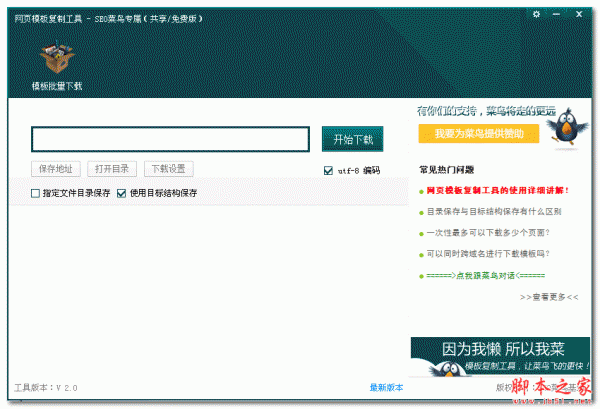Click the 开始下载 button
Viewport: 600px width, 409px height.
[x=352, y=139]
